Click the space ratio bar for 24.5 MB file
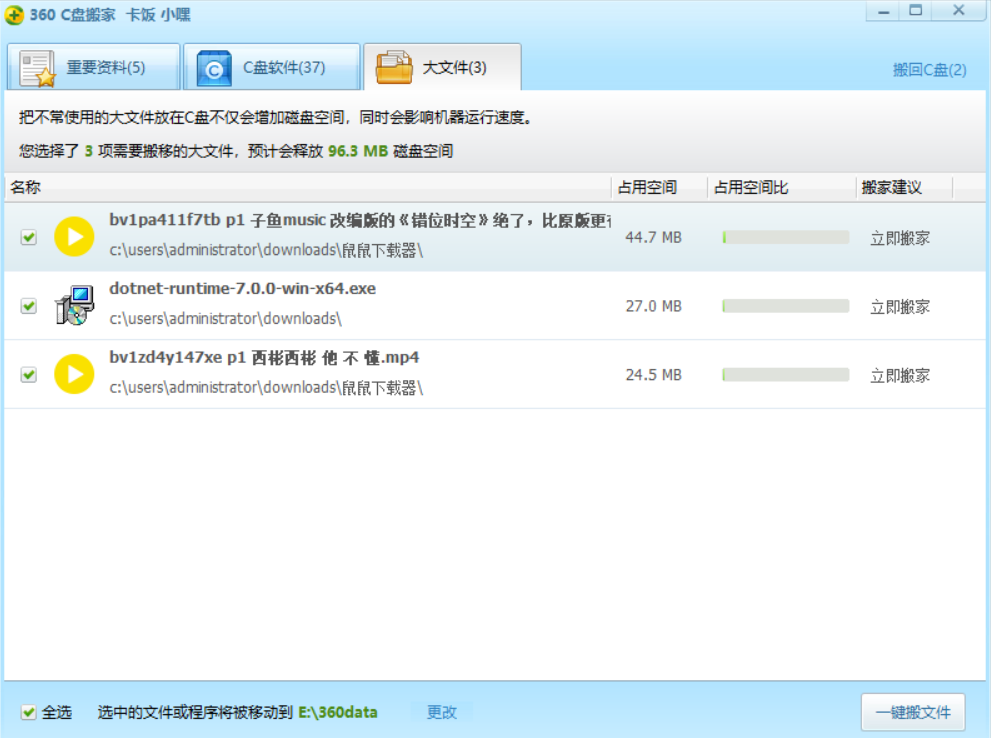Image resolution: width=991 pixels, height=738 pixels. tap(786, 375)
